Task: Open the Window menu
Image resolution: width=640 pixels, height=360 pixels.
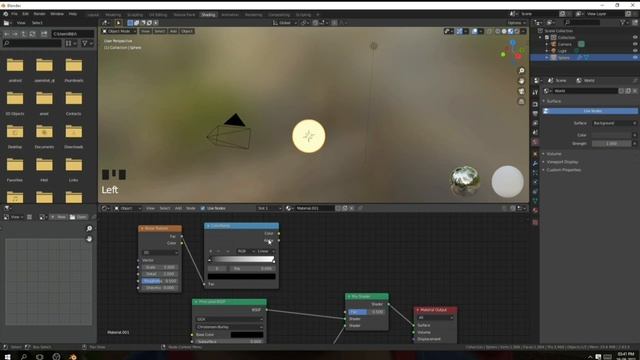Action: (x=57, y=14)
